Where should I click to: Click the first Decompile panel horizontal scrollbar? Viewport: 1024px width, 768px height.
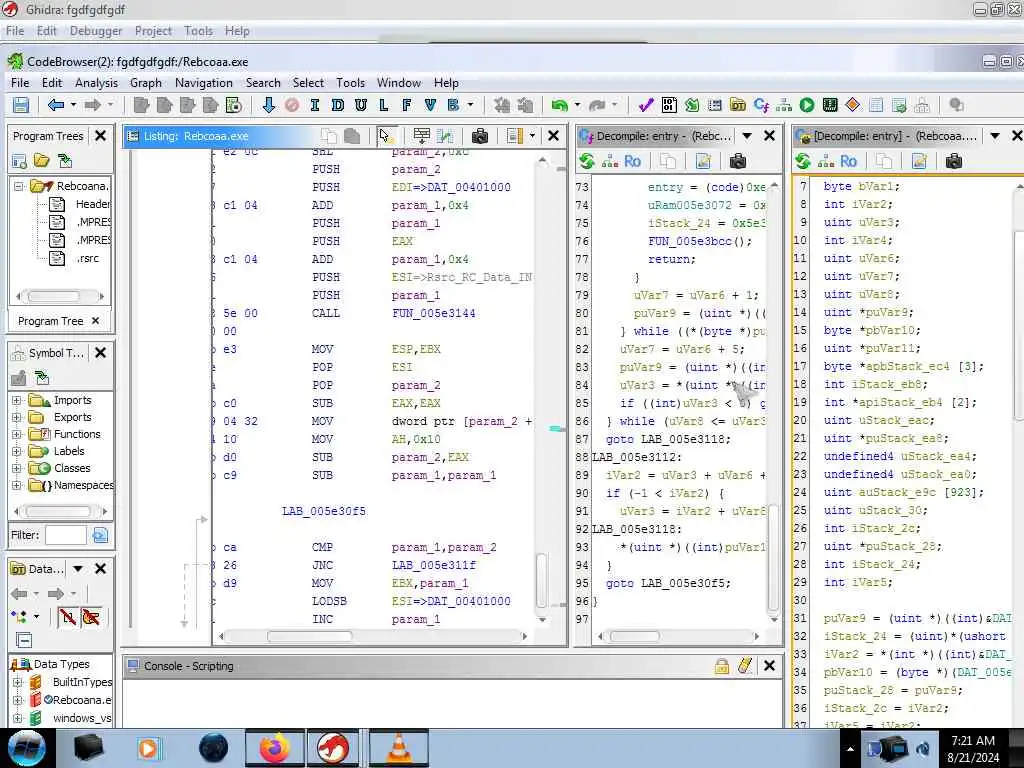click(x=678, y=635)
